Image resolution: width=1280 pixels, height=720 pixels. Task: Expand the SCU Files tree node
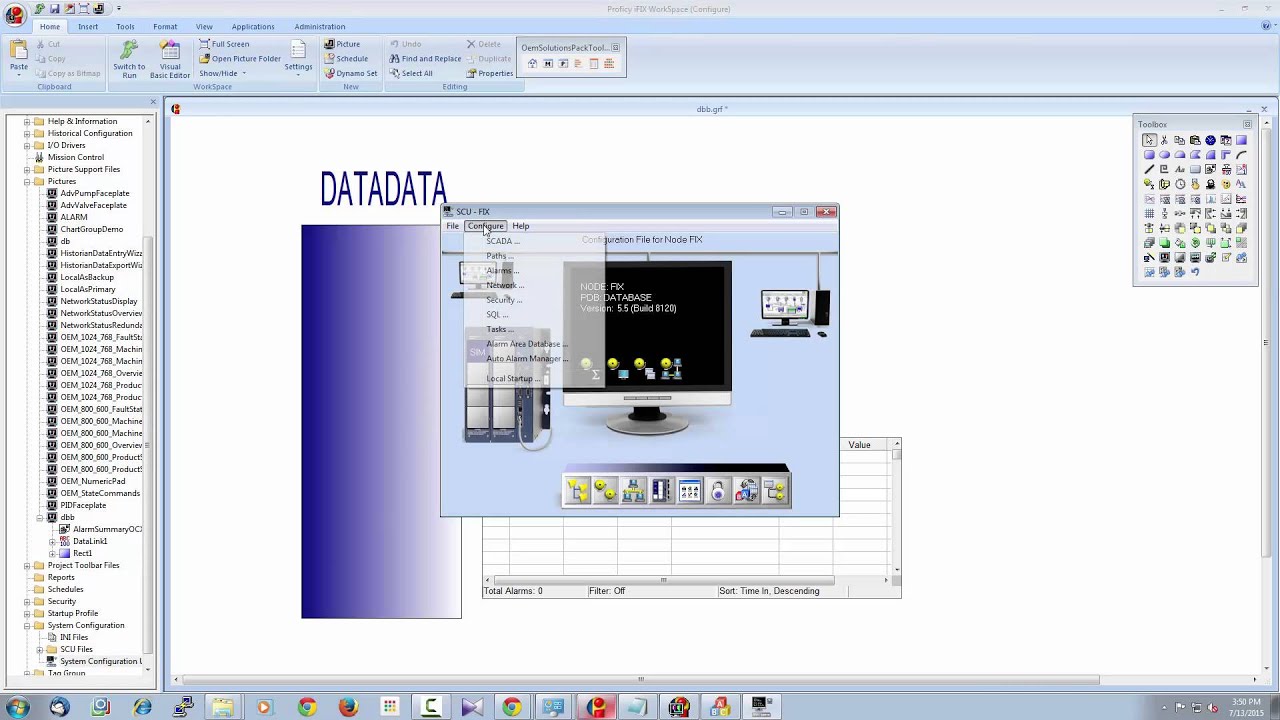point(40,649)
